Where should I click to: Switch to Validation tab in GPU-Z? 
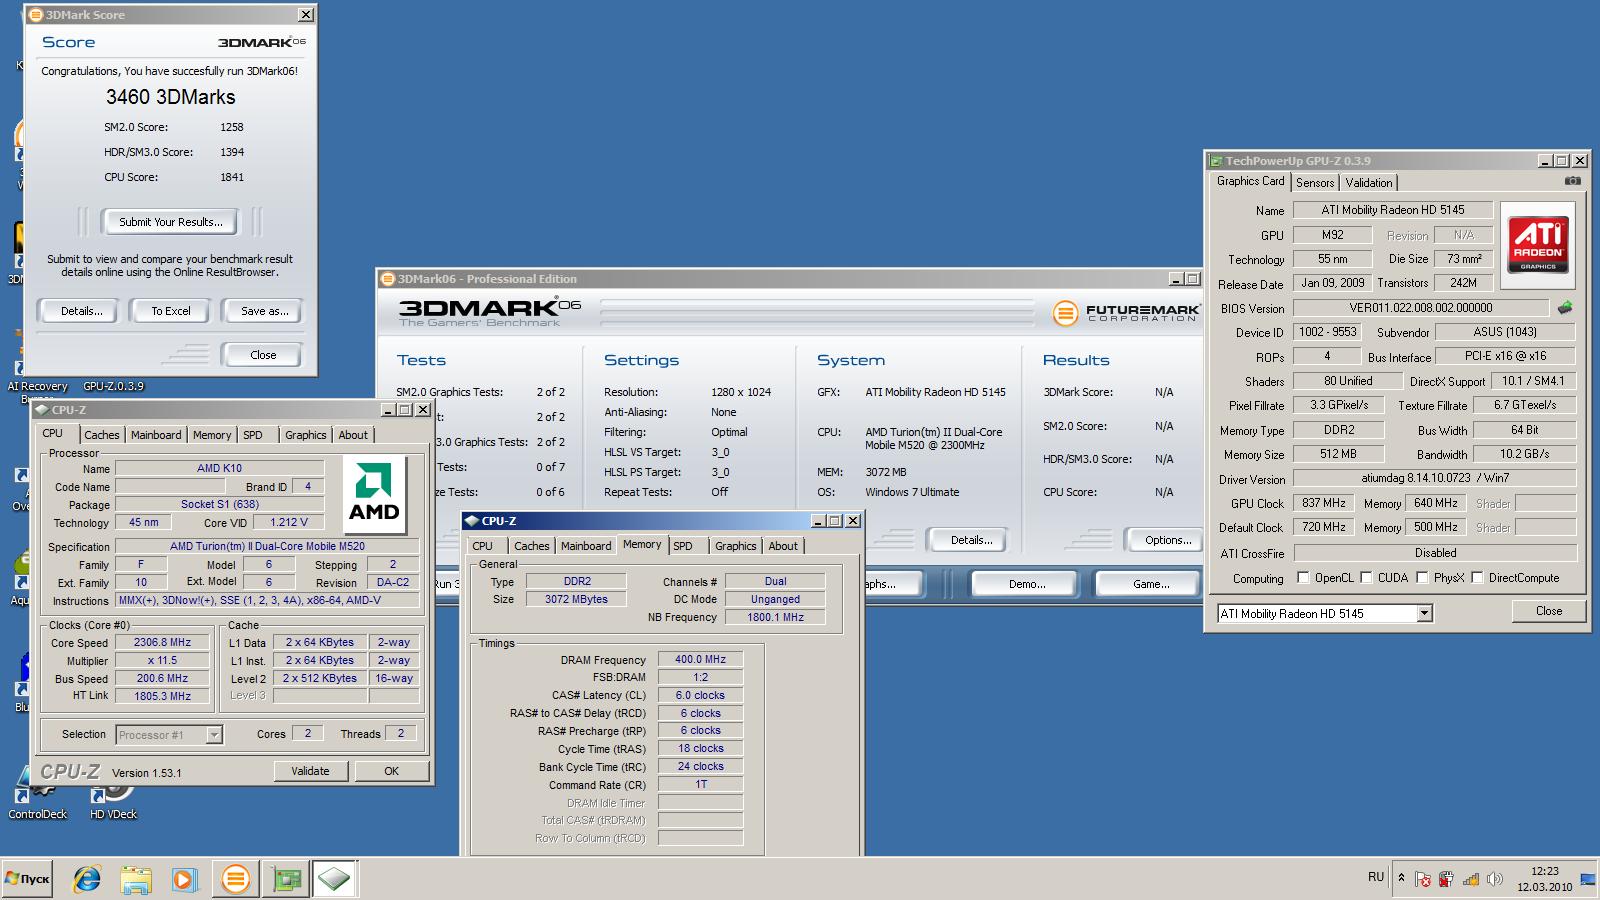coord(1368,183)
